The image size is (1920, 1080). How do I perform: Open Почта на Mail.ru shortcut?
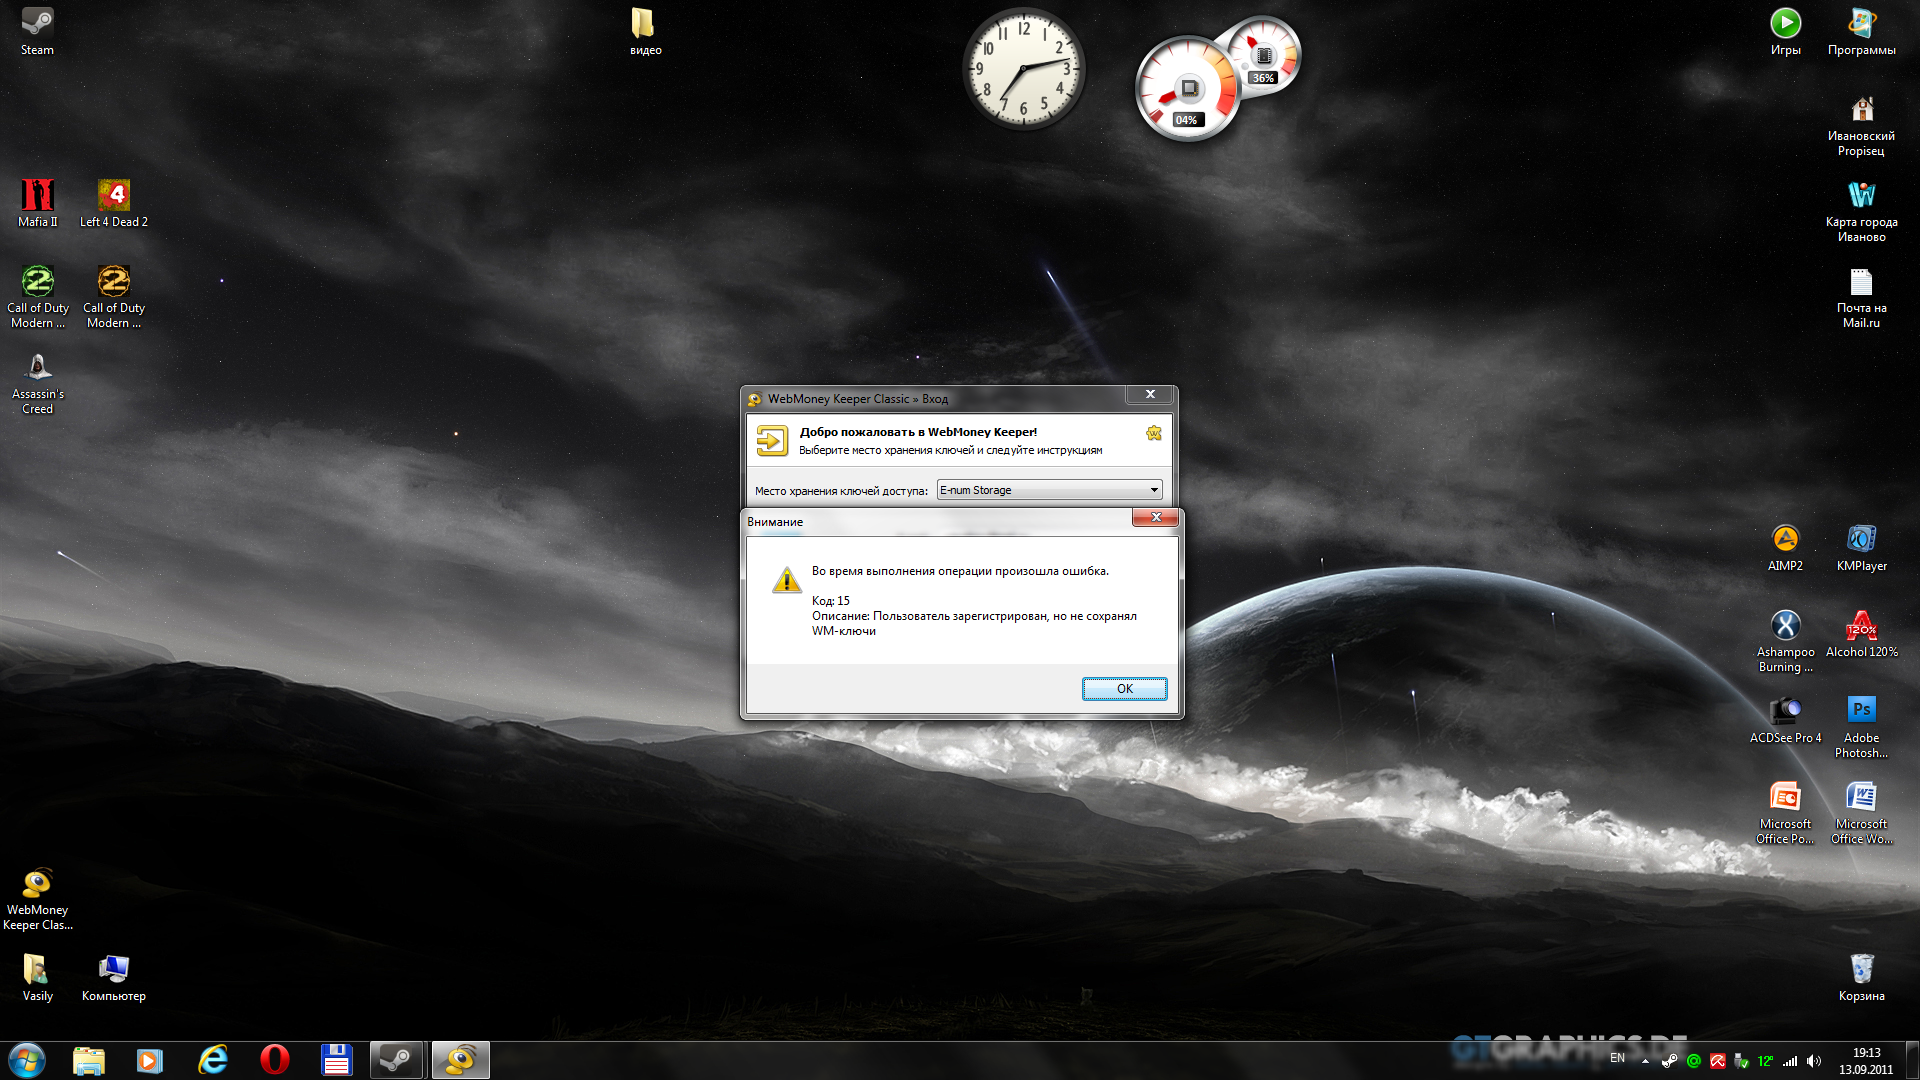(x=1861, y=297)
